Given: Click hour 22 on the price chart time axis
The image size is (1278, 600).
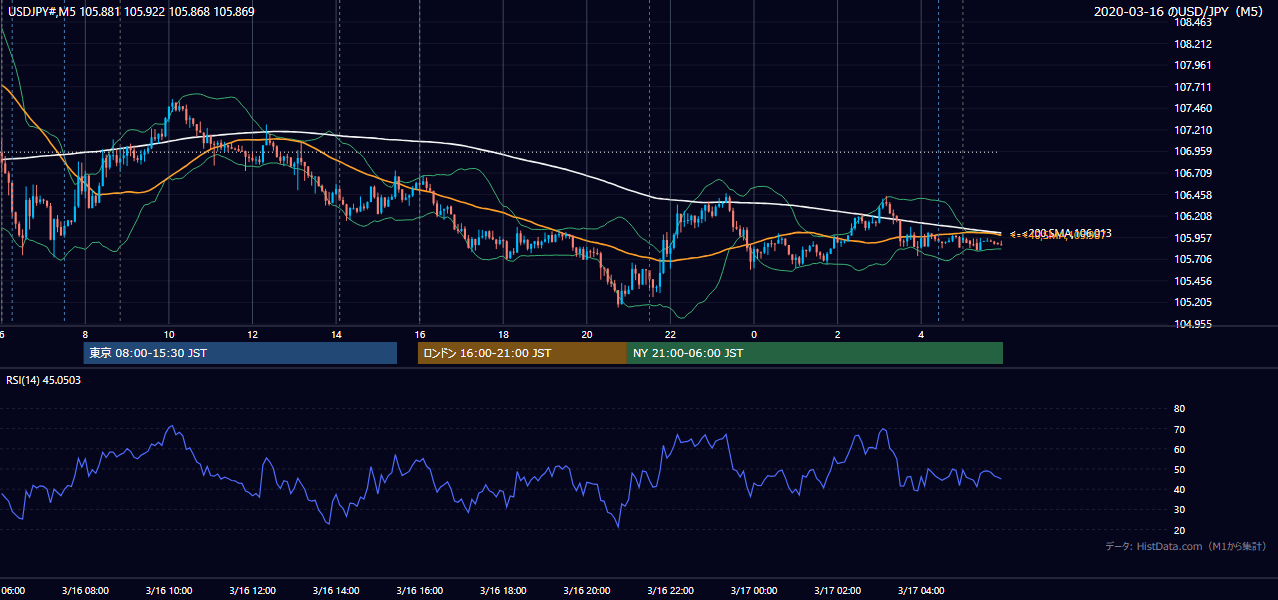Looking at the screenshot, I should click(671, 335).
